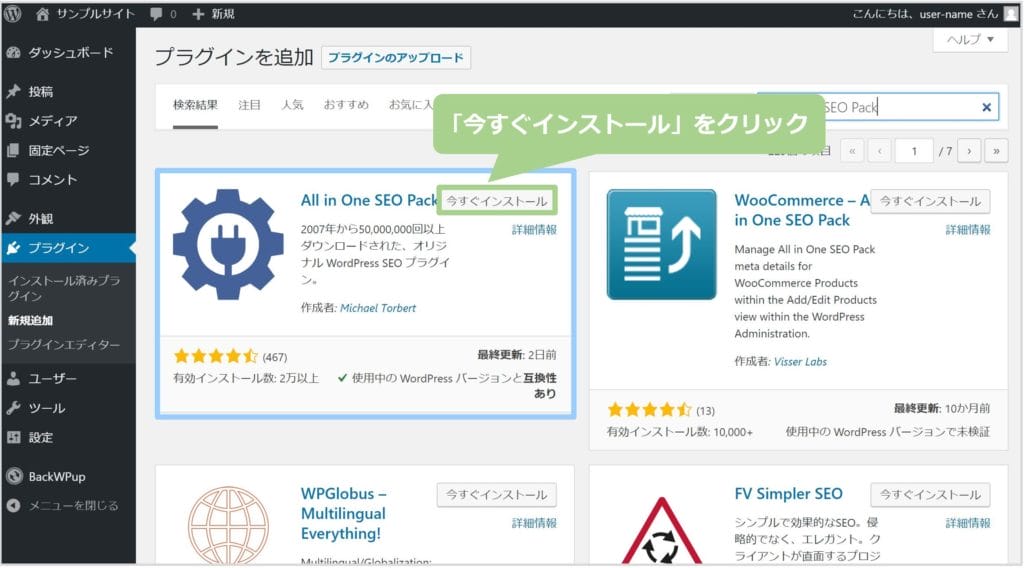Screen dimensions: 1024x568
Task: Open 設定 menu item
Action: [68, 437]
